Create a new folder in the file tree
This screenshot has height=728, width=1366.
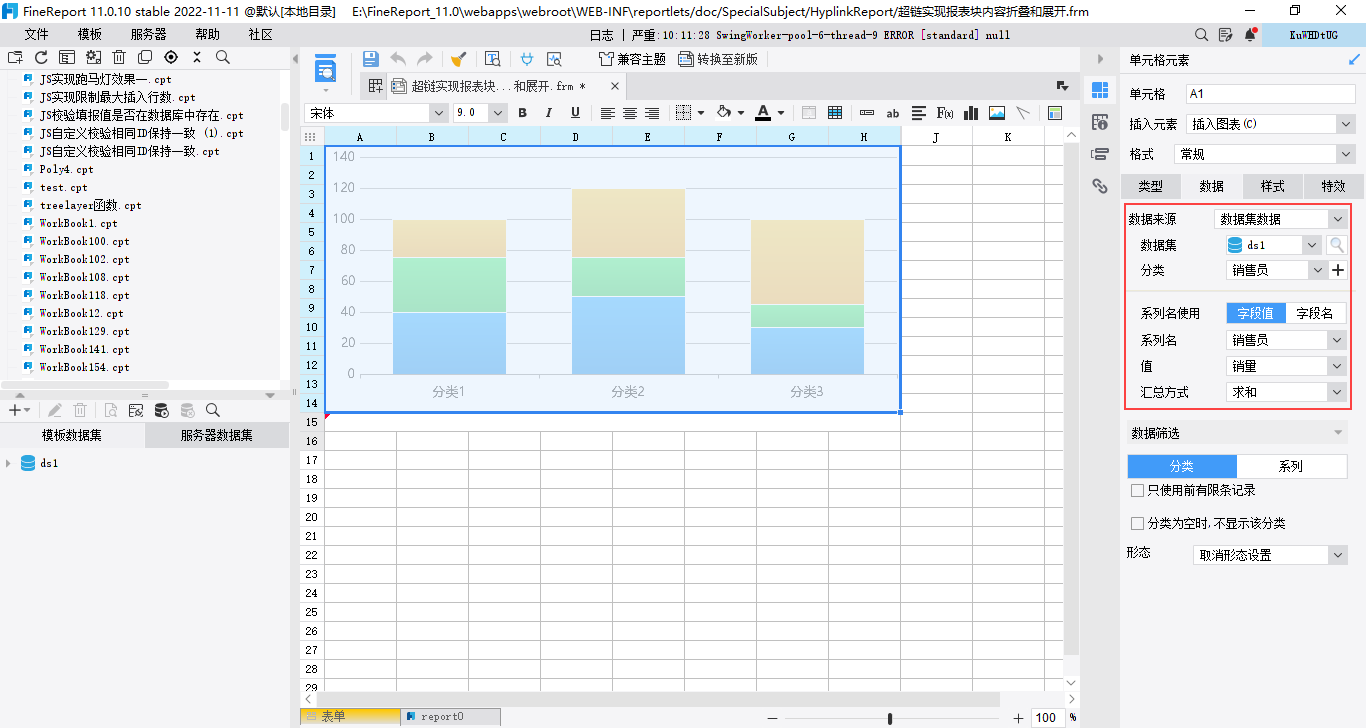tap(15, 57)
